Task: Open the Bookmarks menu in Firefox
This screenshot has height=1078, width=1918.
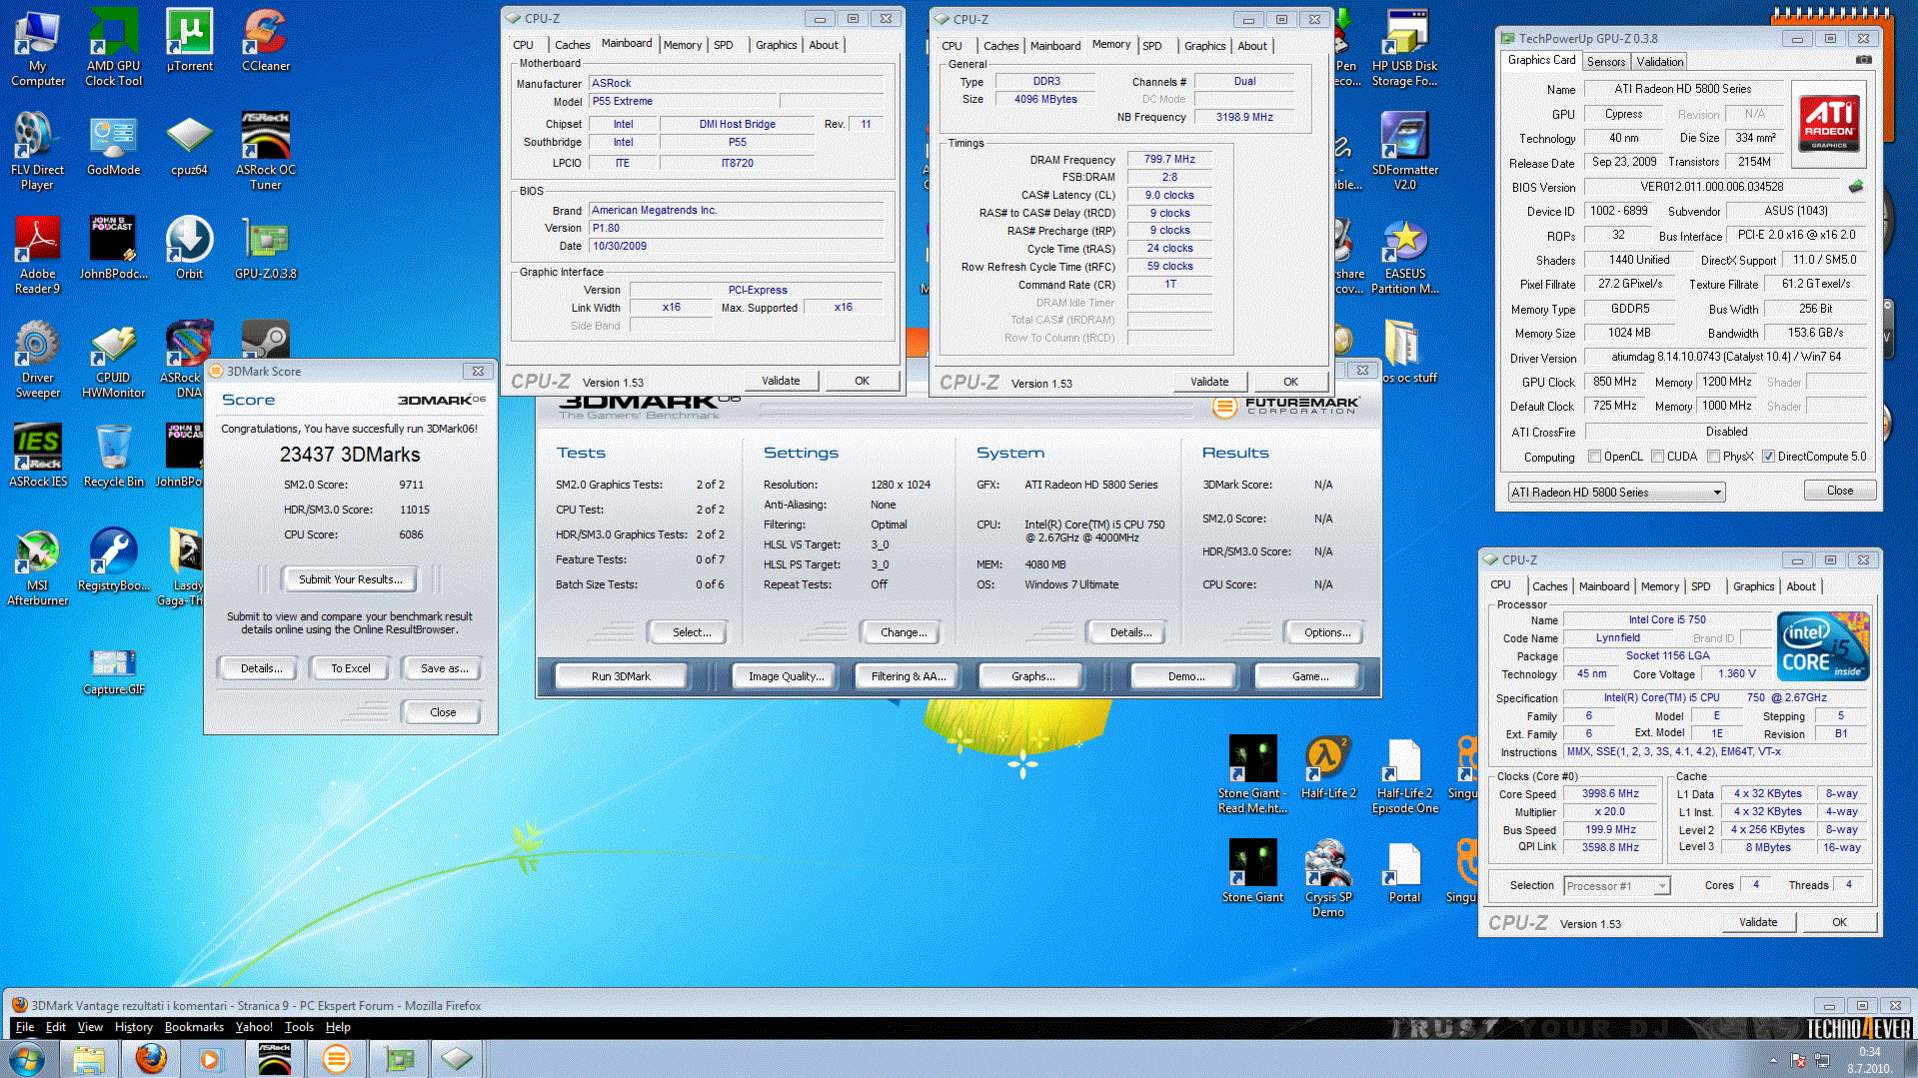Action: [x=193, y=1027]
